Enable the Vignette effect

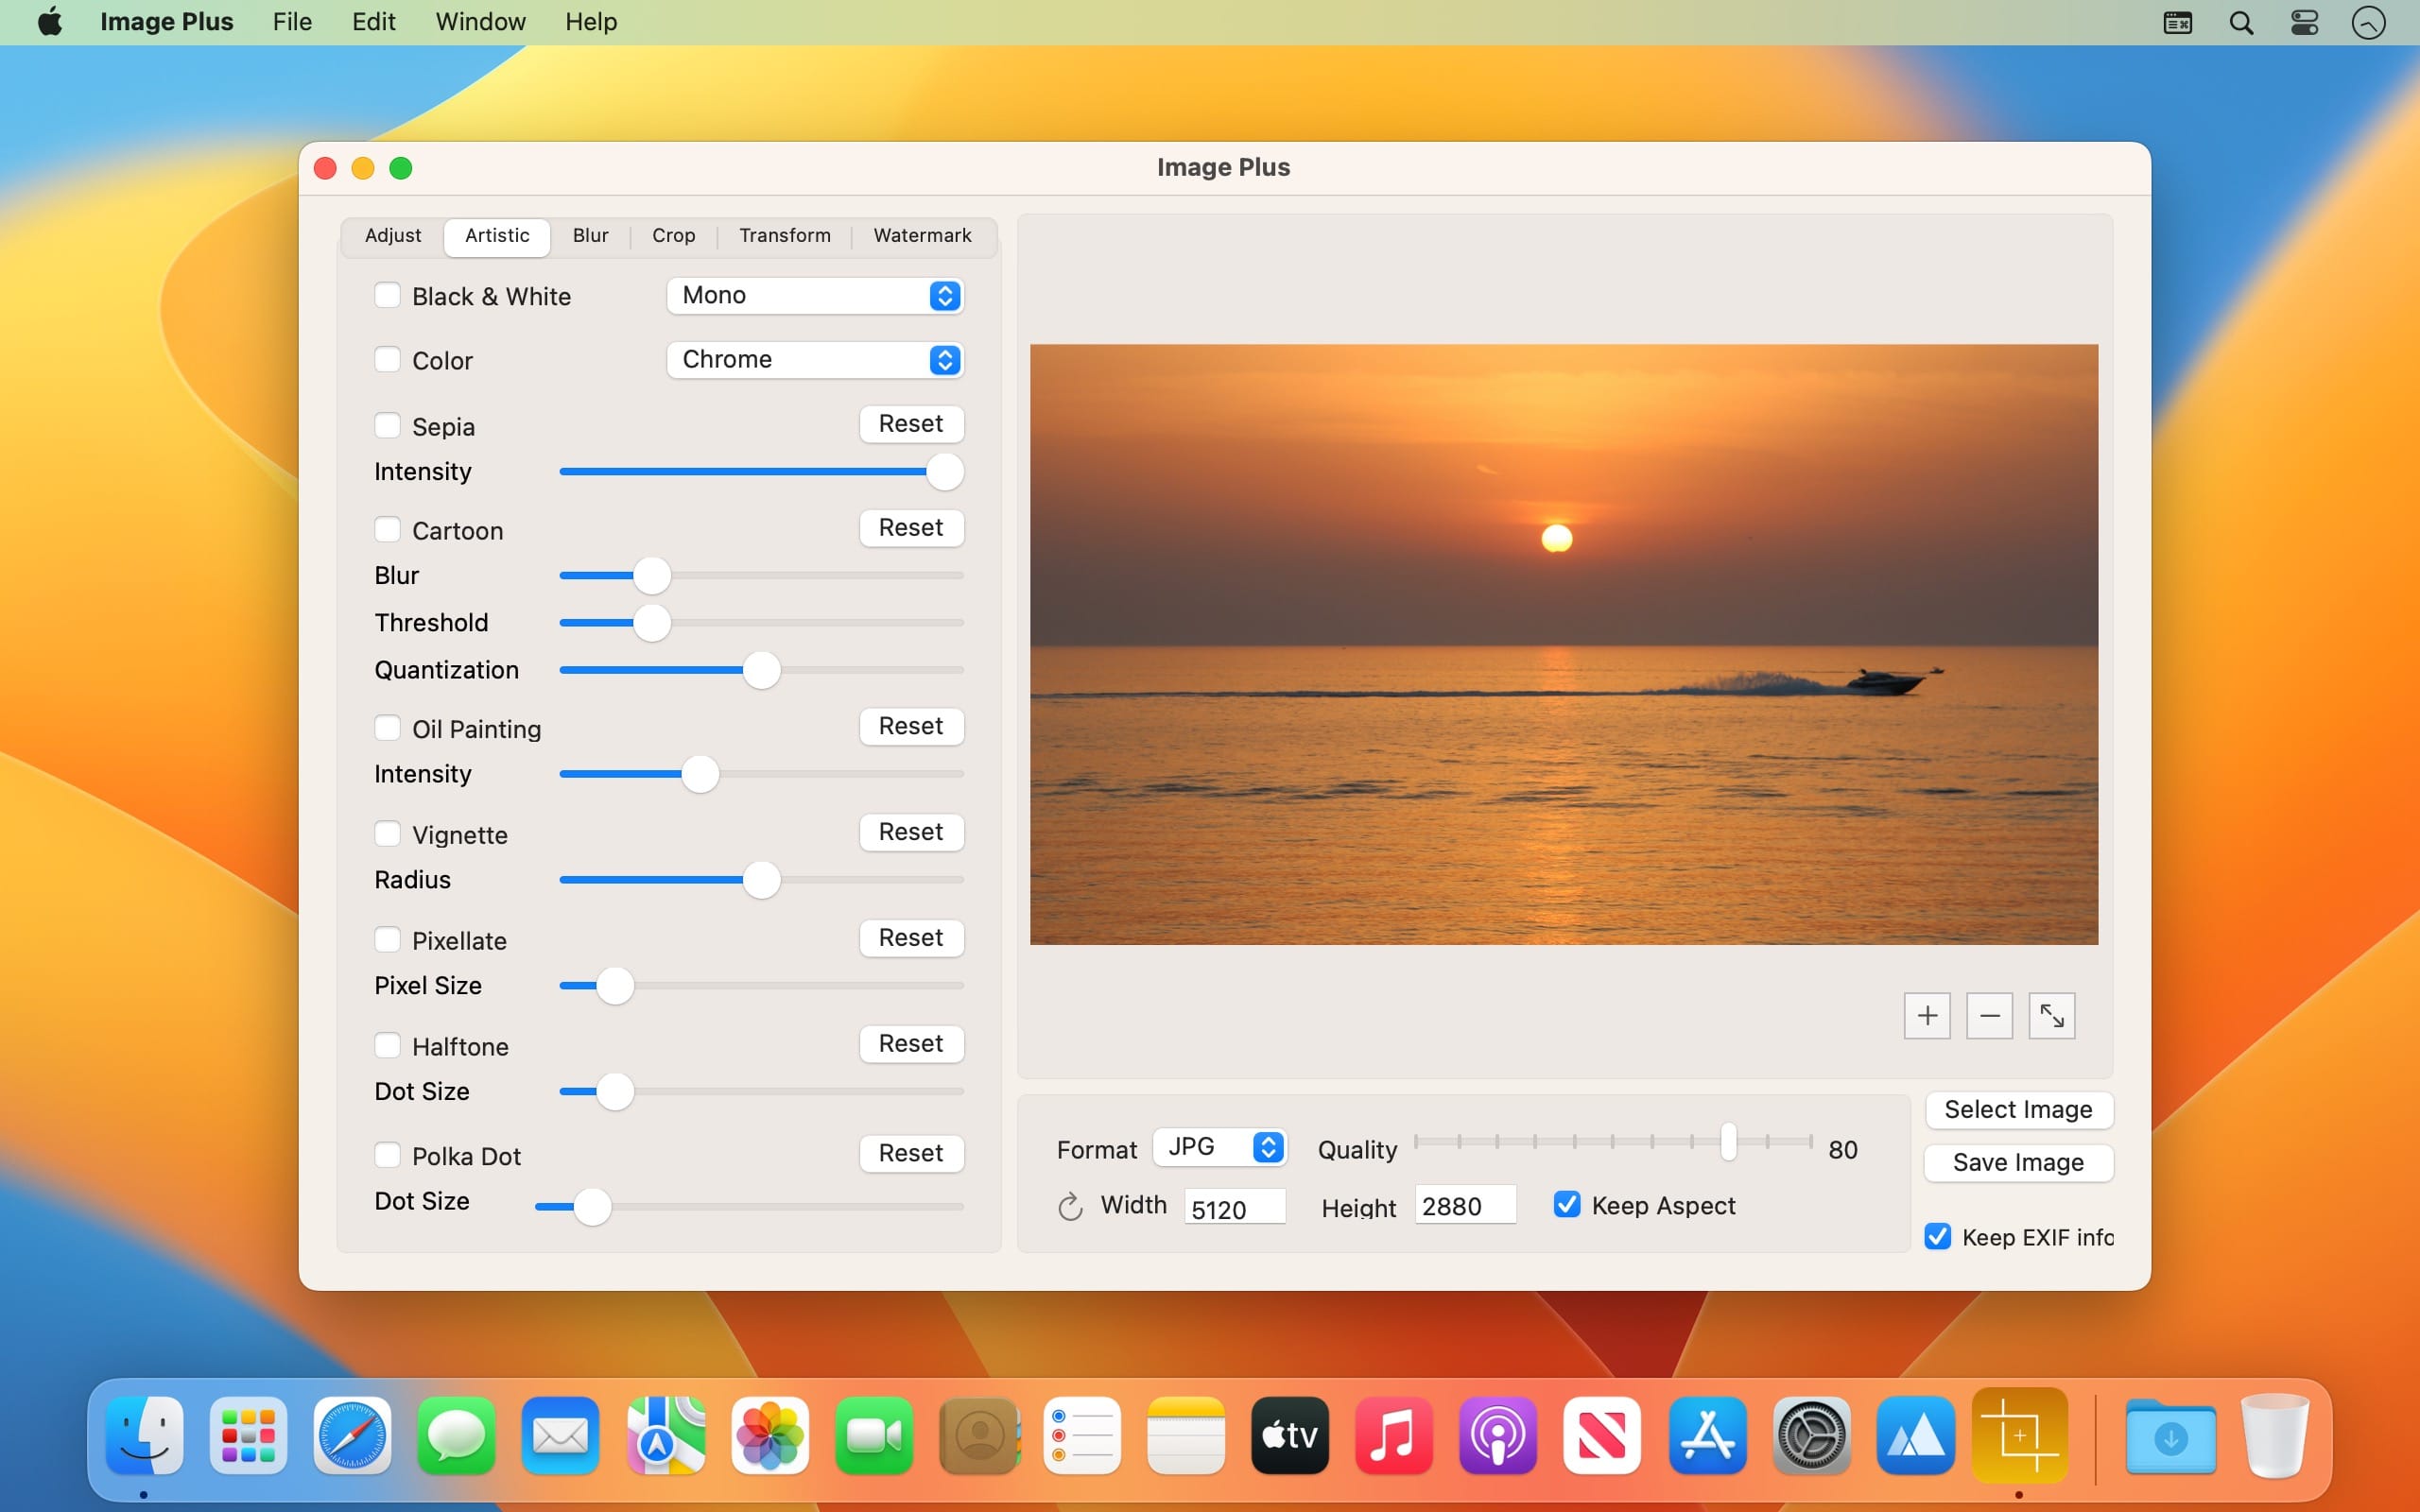[x=387, y=833]
